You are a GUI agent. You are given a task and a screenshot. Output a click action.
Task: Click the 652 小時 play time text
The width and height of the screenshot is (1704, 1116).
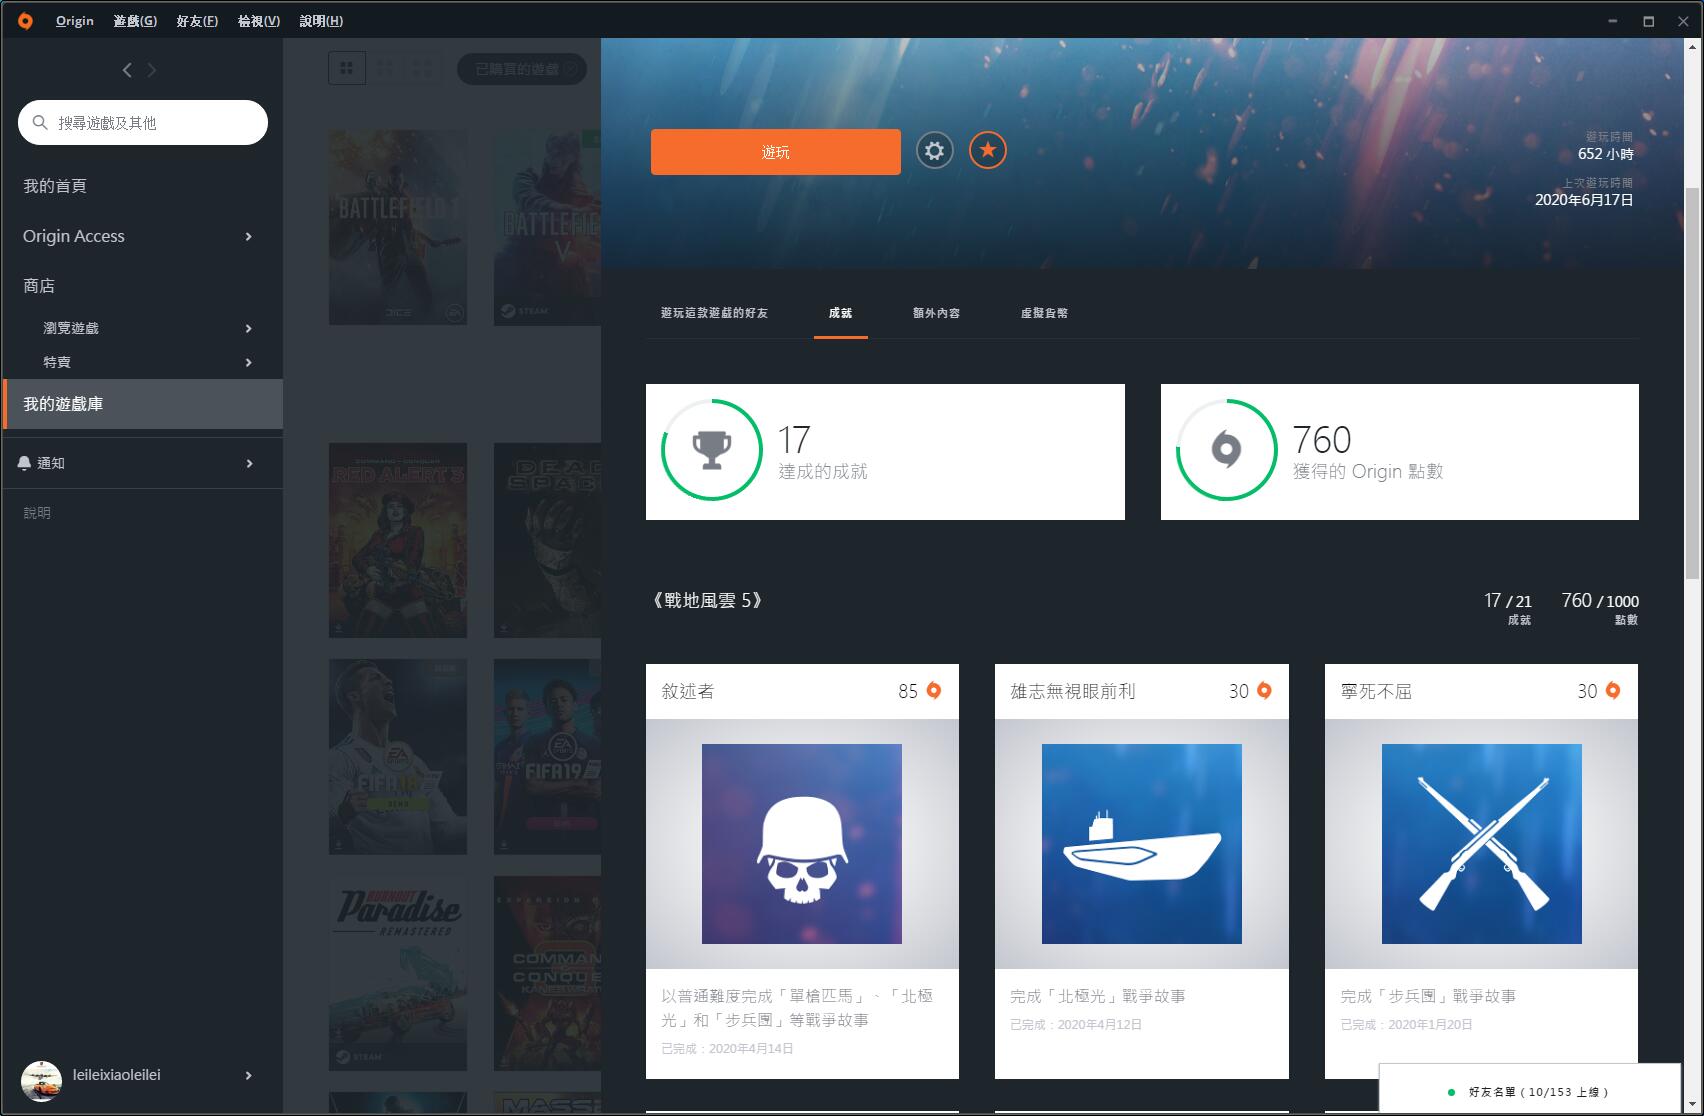tap(1605, 154)
